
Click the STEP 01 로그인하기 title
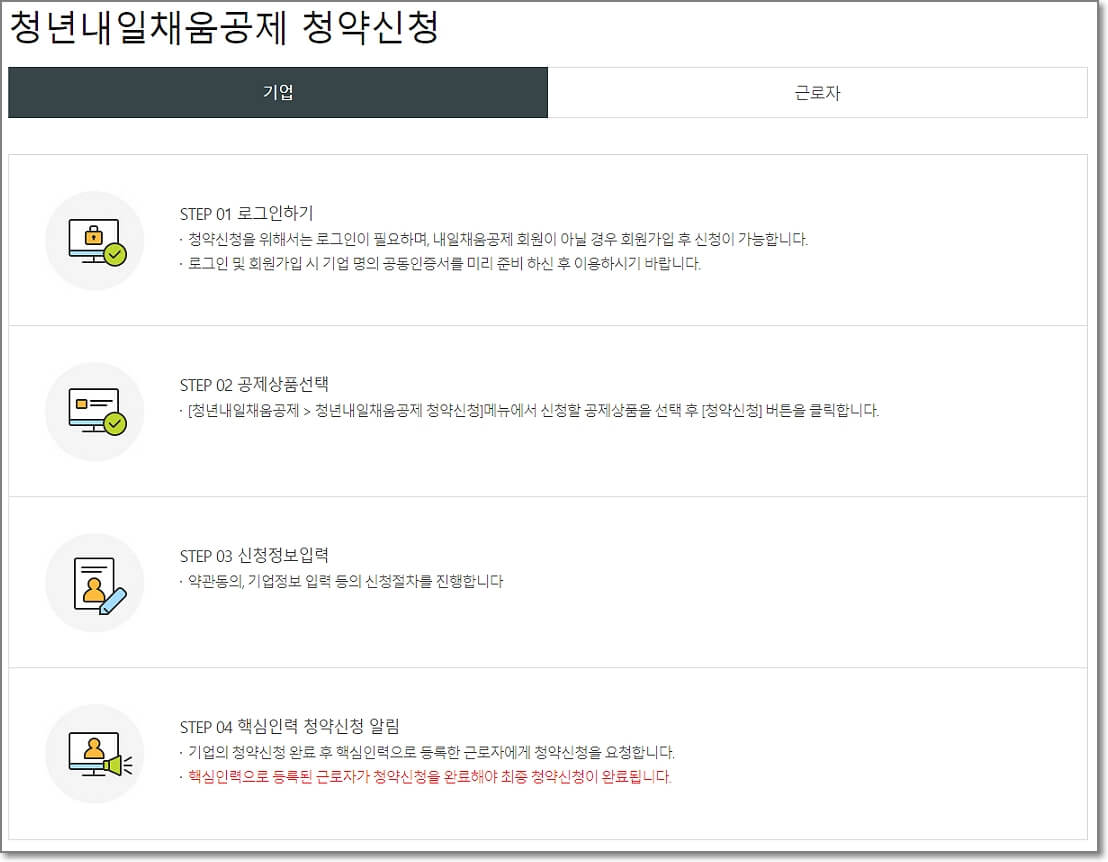click(247, 213)
